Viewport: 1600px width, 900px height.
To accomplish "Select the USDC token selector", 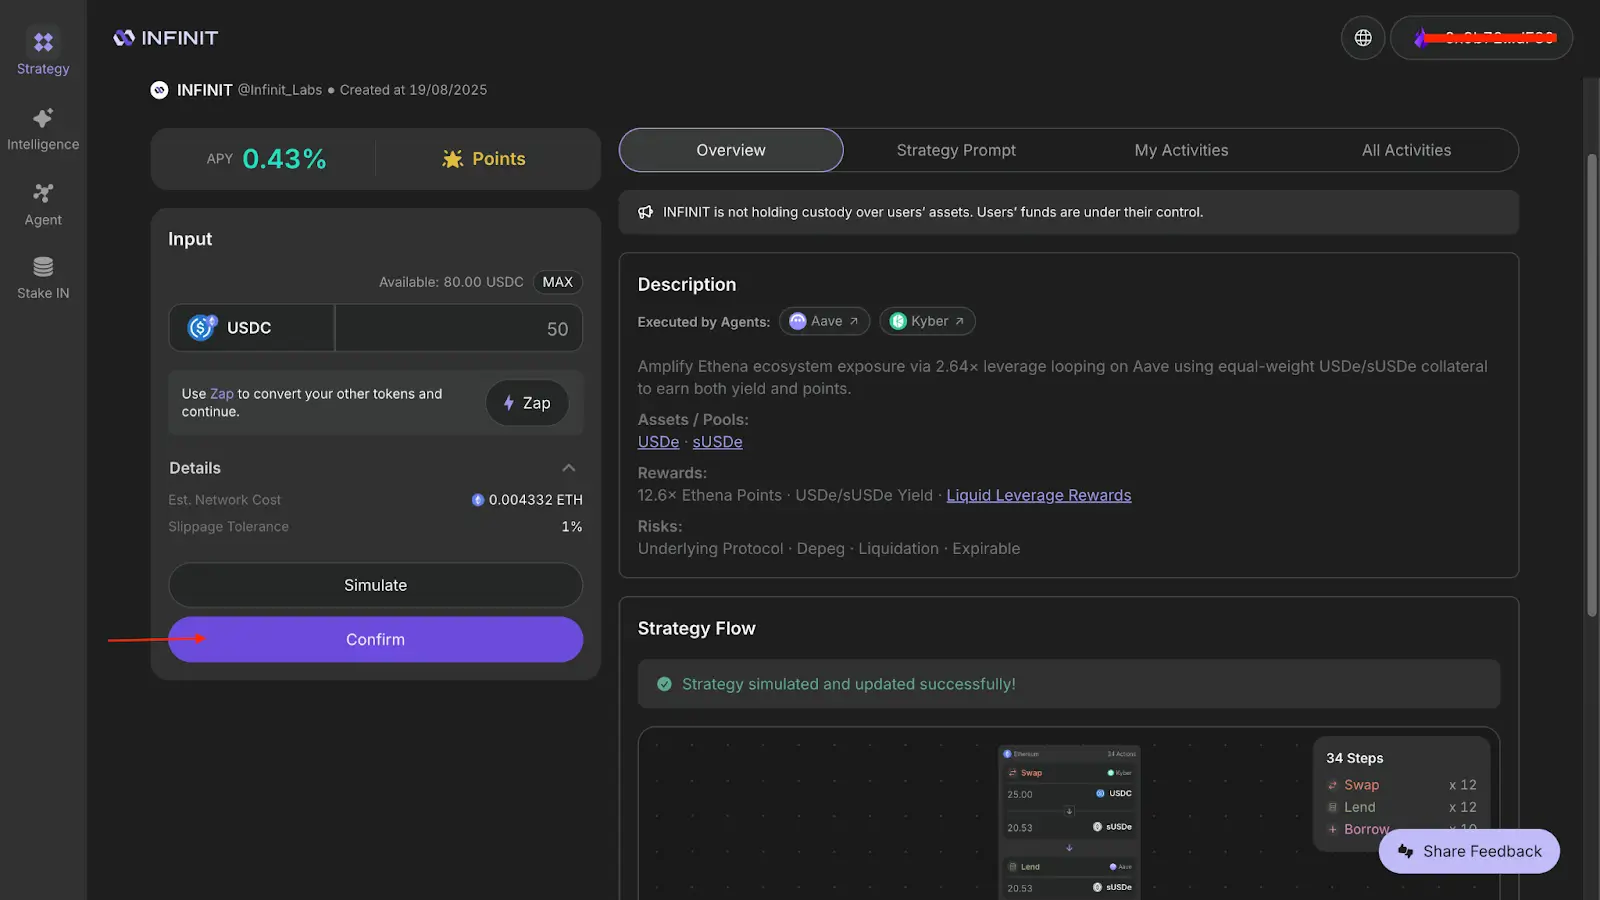I will click(x=251, y=328).
